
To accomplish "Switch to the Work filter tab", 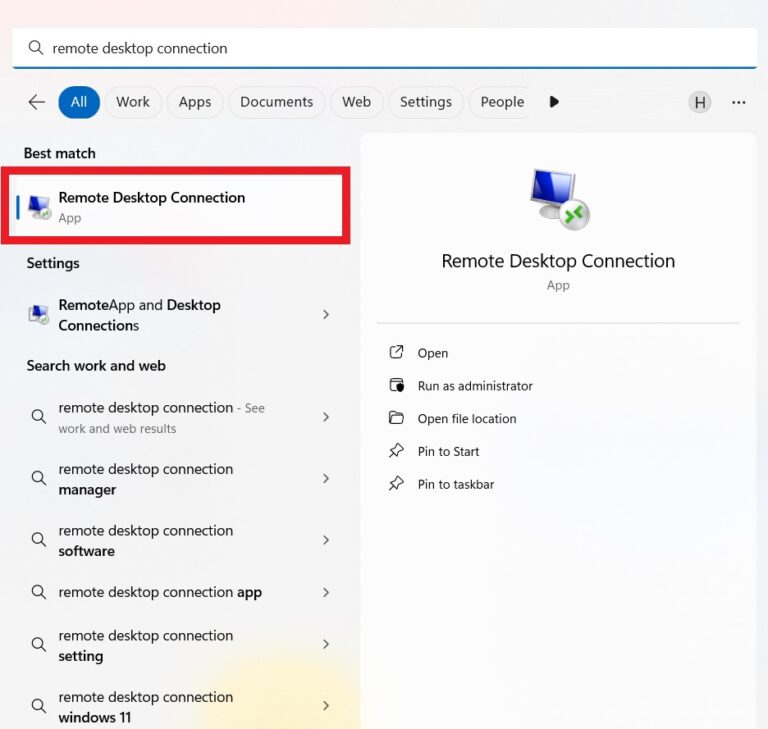I will tap(133, 102).
